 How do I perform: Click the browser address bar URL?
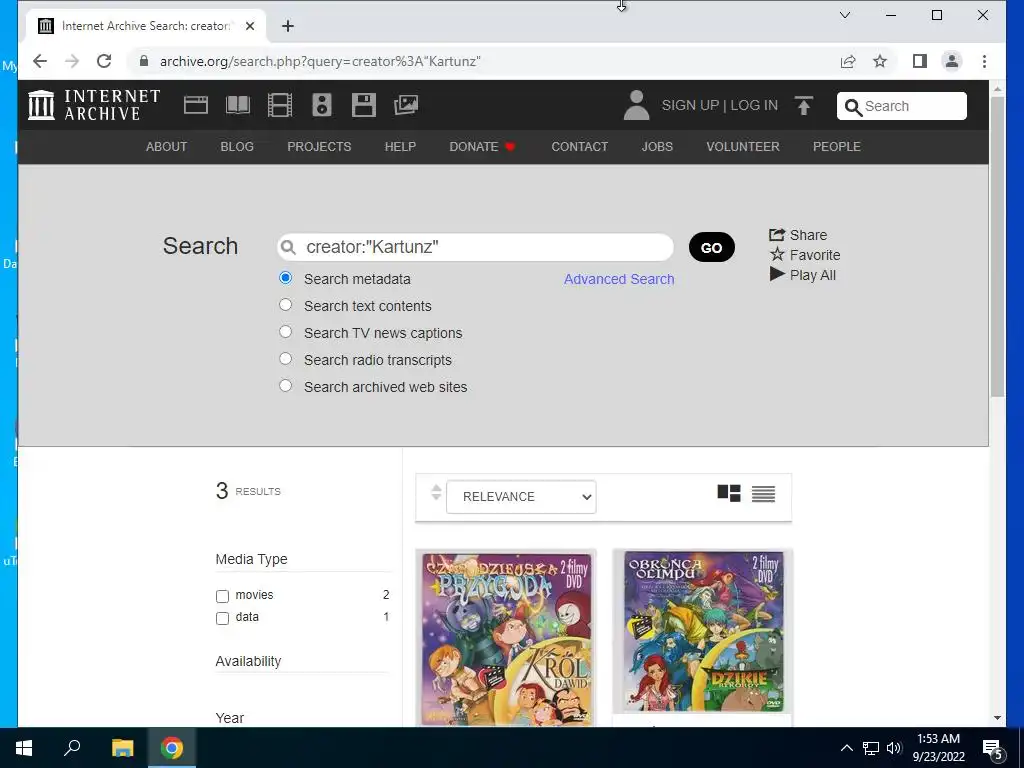point(320,61)
